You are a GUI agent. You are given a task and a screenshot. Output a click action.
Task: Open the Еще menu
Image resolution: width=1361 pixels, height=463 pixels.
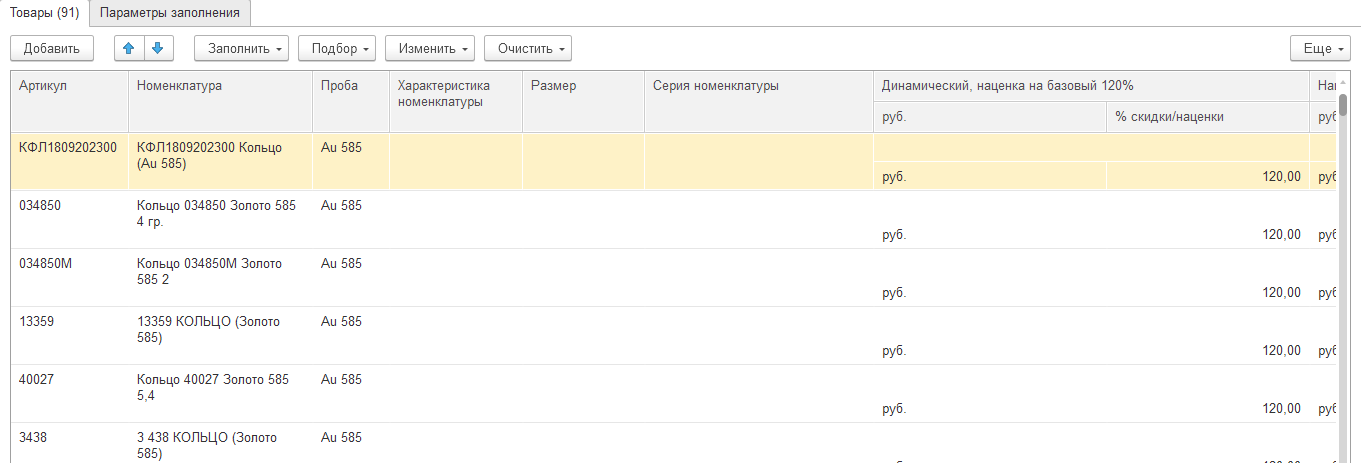(1320, 48)
